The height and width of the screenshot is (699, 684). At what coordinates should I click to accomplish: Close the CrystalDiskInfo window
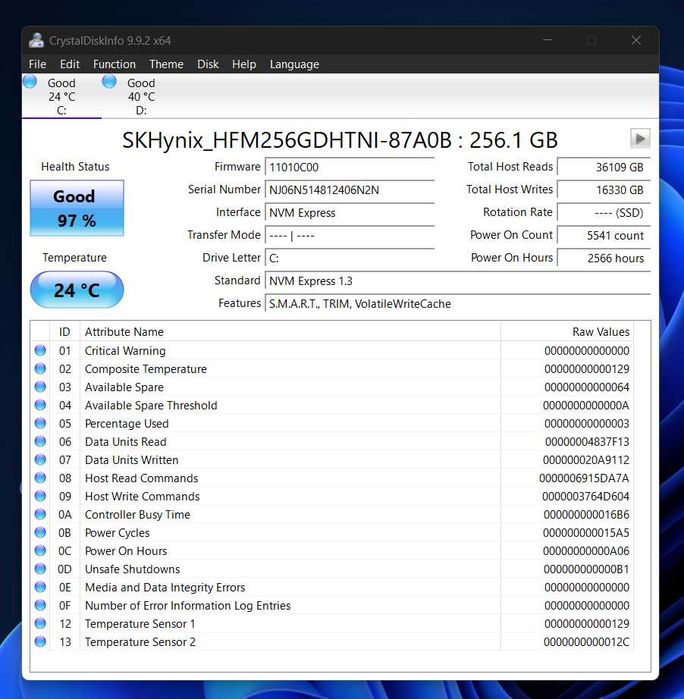(636, 40)
